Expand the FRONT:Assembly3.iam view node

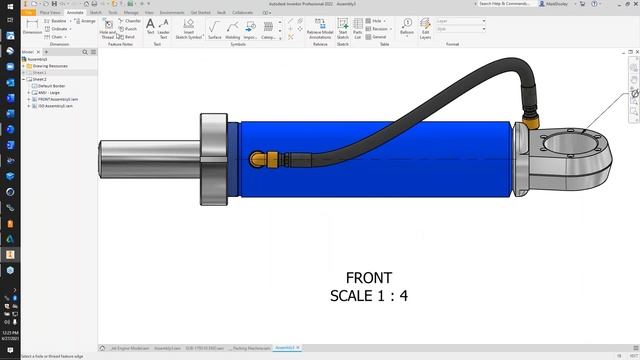(29, 99)
